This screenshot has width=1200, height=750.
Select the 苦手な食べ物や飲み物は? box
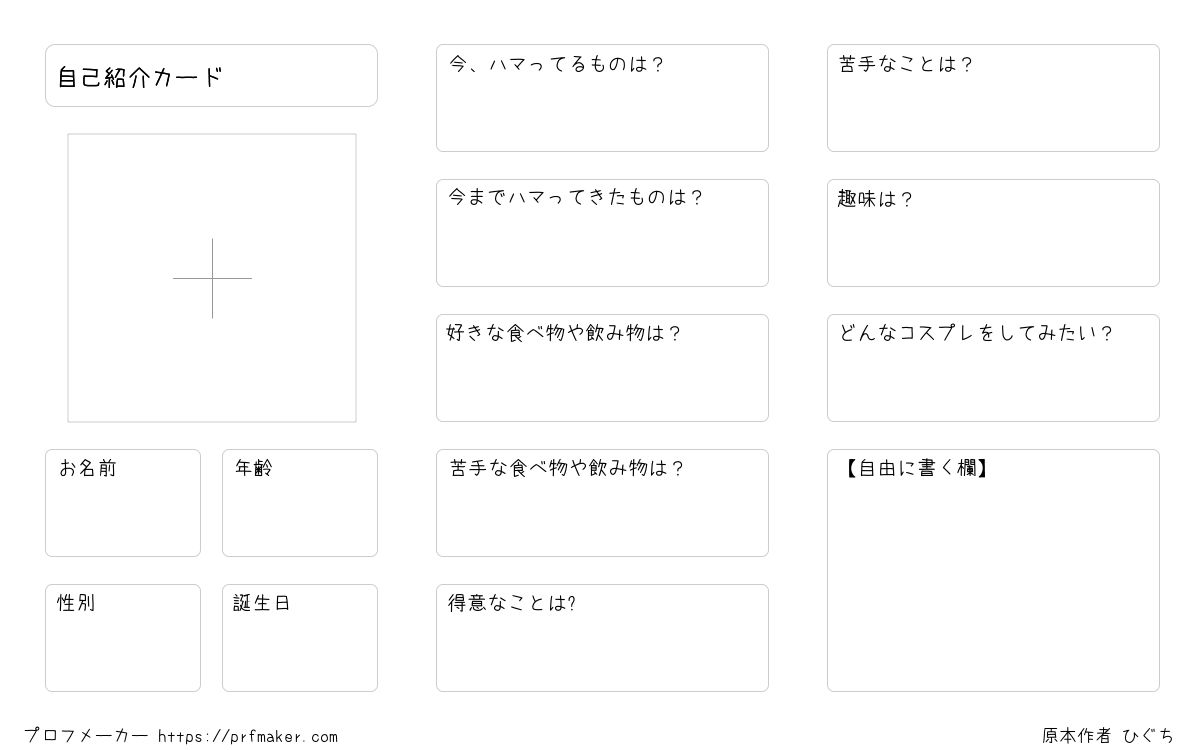click(602, 503)
